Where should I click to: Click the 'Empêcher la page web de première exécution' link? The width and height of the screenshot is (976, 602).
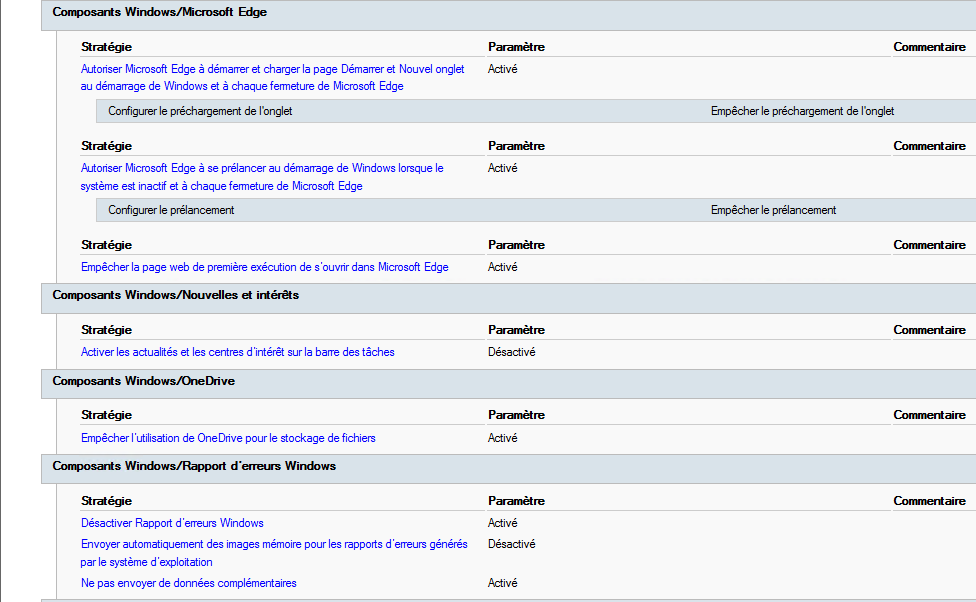[264, 268]
